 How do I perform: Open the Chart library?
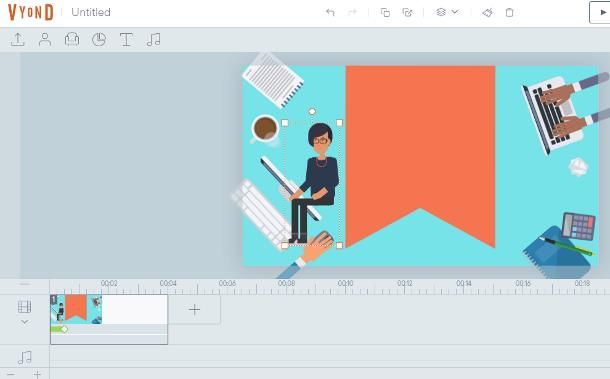pos(99,39)
